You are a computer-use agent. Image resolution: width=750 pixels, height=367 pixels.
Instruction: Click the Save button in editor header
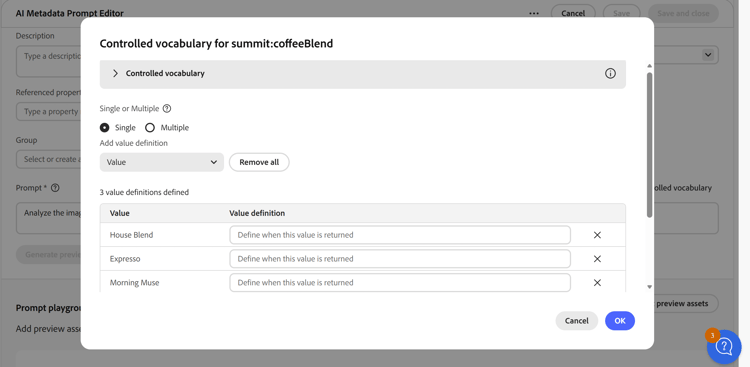[x=621, y=13]
